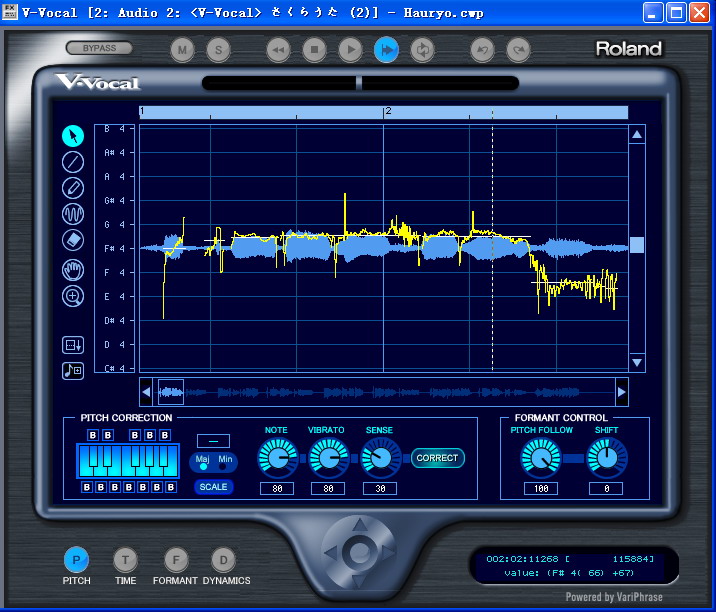Click the pitch grid scroll-down arrow
The height and width of the screenshot is (612, 716).
[x=637, y=363]
